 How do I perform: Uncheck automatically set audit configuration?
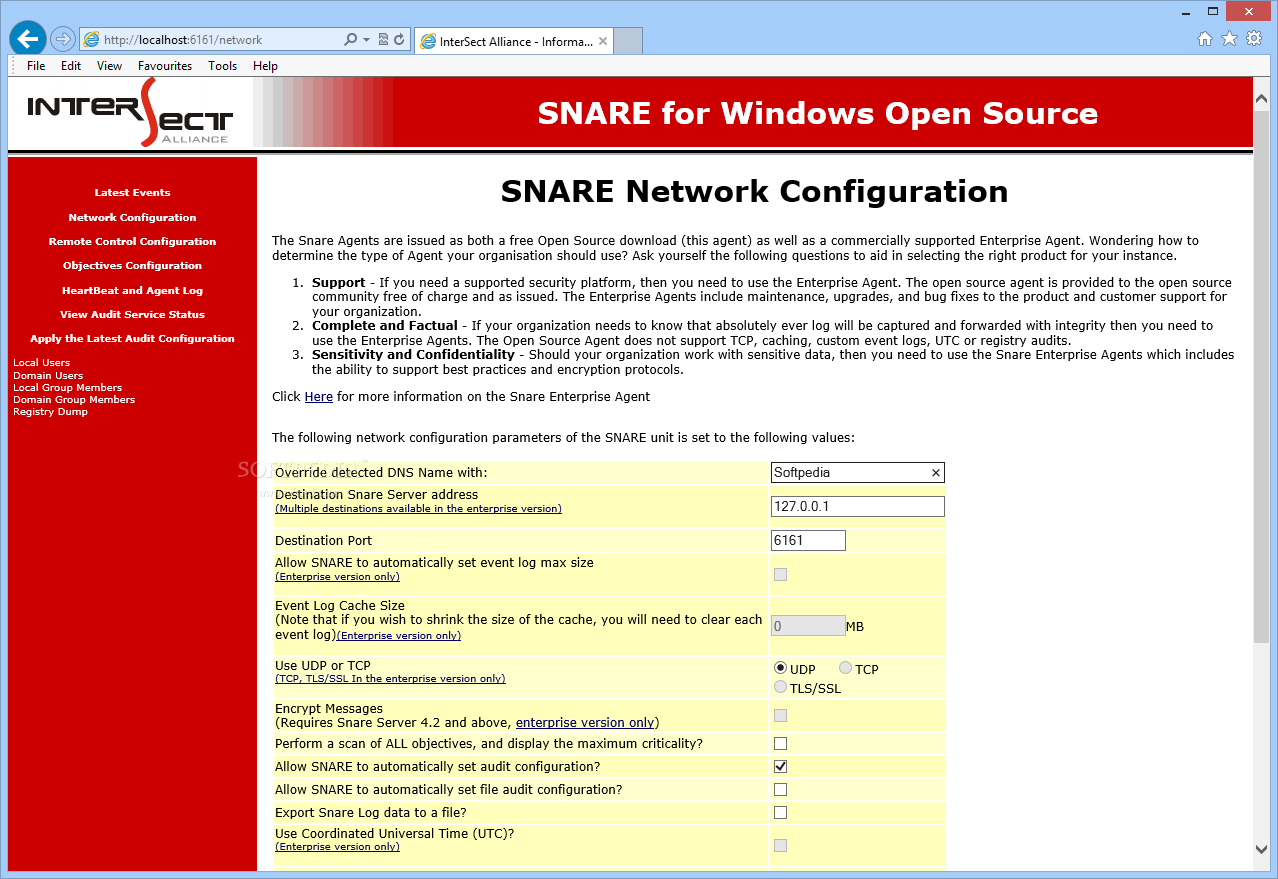780,766
